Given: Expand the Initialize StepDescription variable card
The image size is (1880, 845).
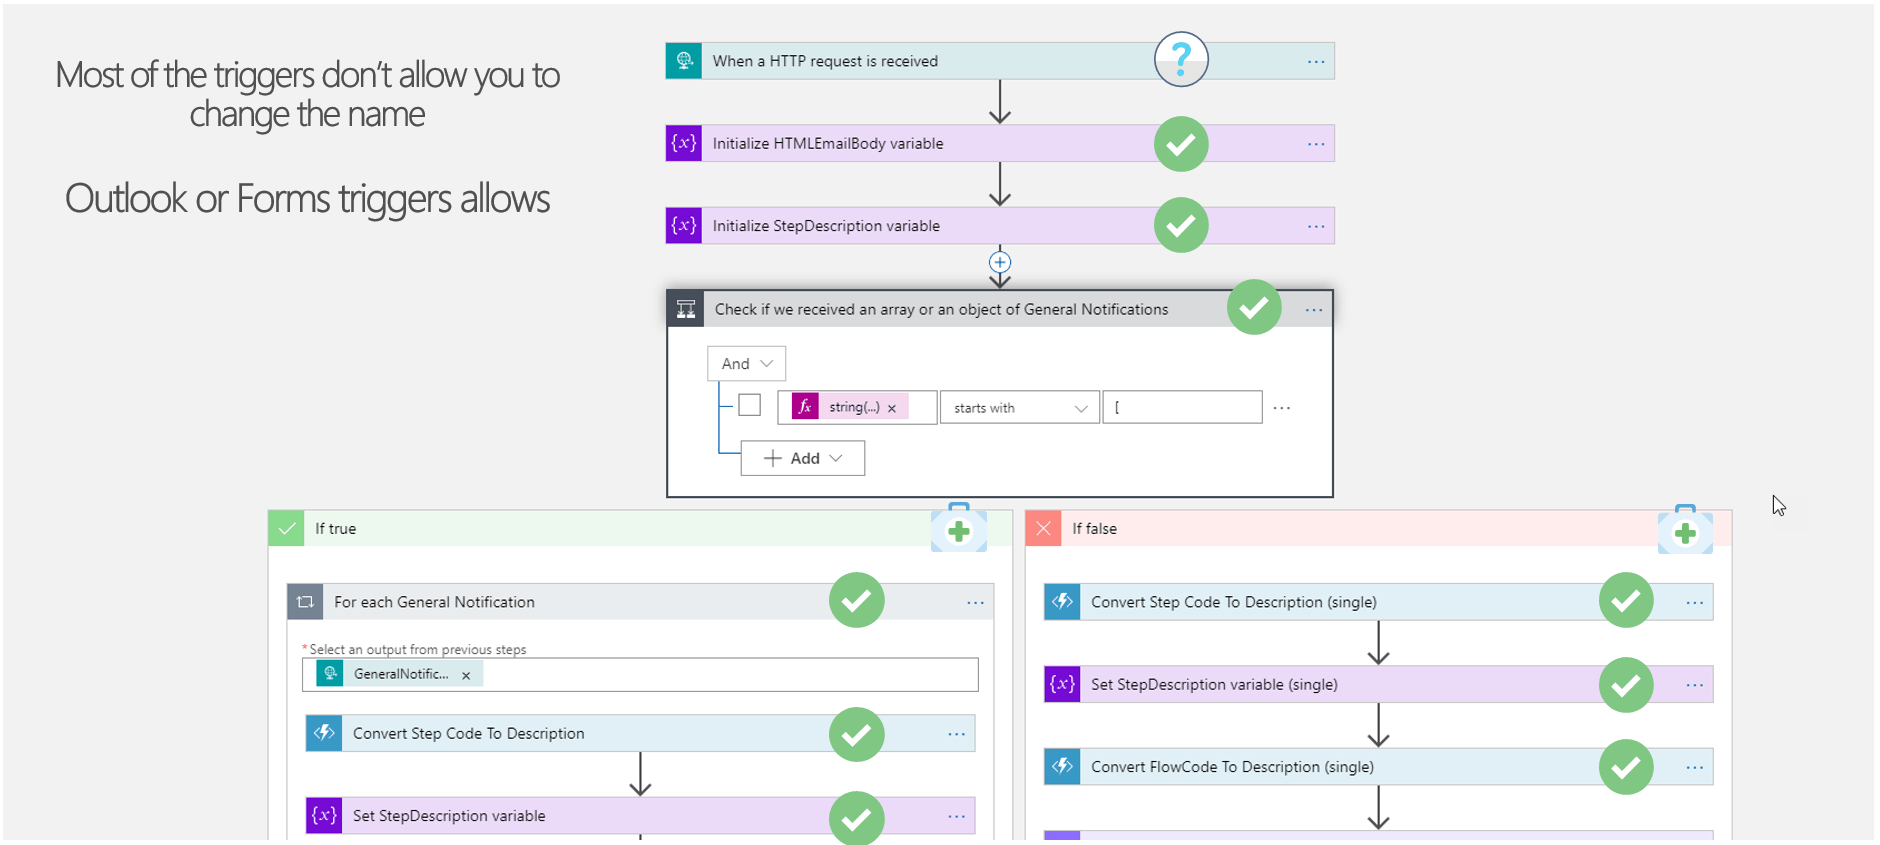Looking at the screenshot, I should pos(1000,225).
